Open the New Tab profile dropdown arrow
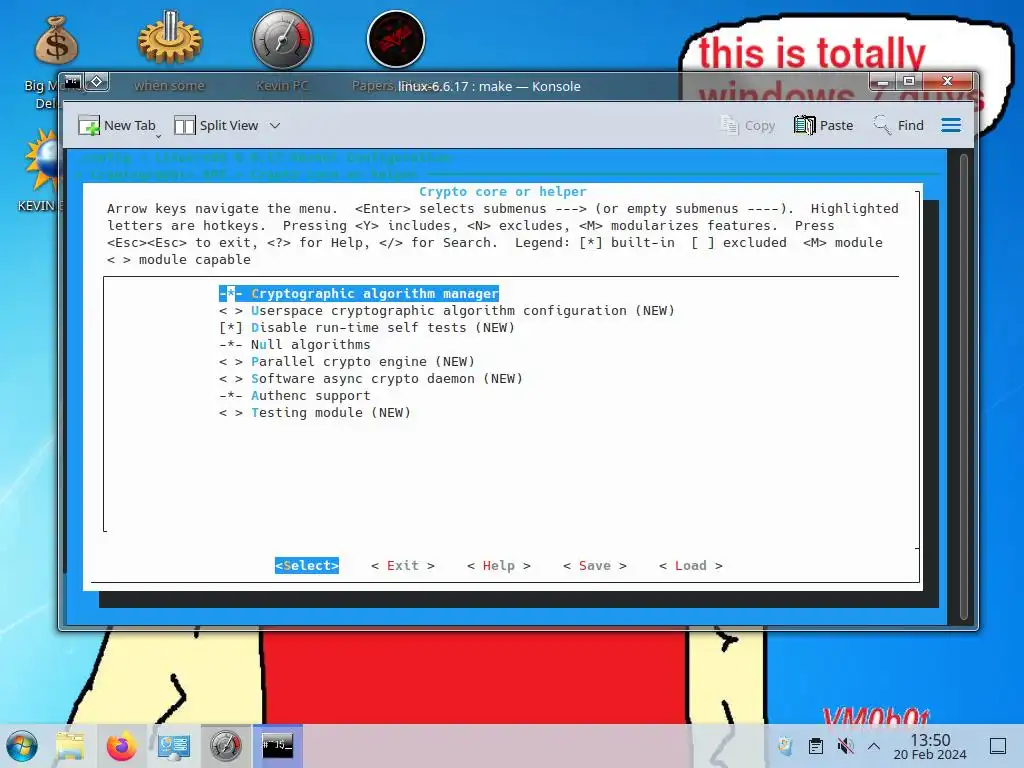Image resolution: width=1024 pixels, height=768 pixels. tap(158, 136)
